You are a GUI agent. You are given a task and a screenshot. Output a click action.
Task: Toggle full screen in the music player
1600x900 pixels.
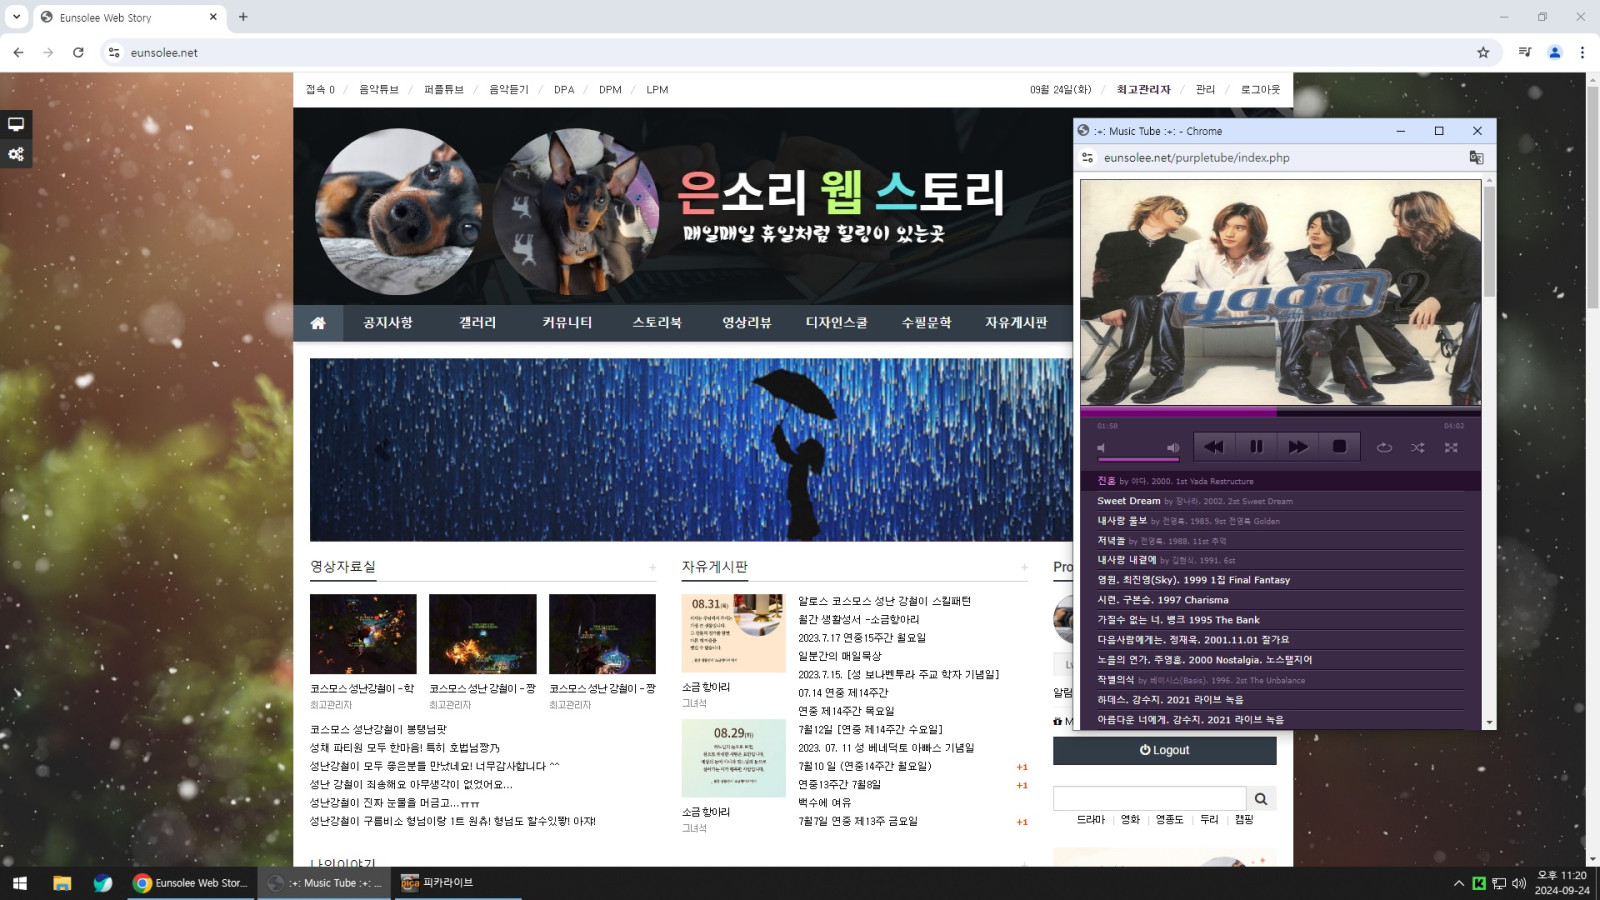point(1451,448)
